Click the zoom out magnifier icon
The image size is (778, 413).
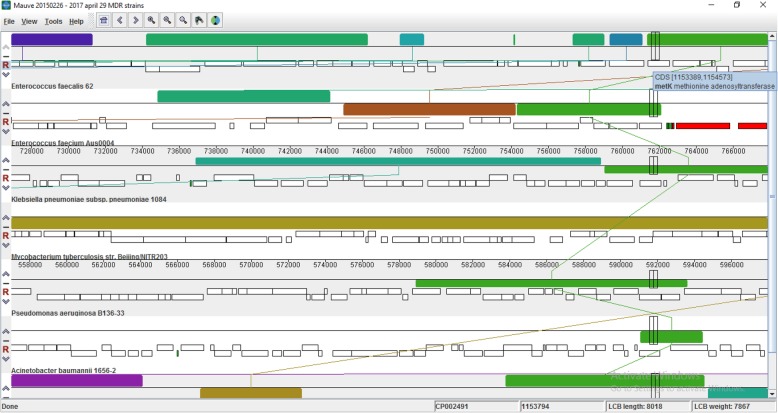(167, 20)
